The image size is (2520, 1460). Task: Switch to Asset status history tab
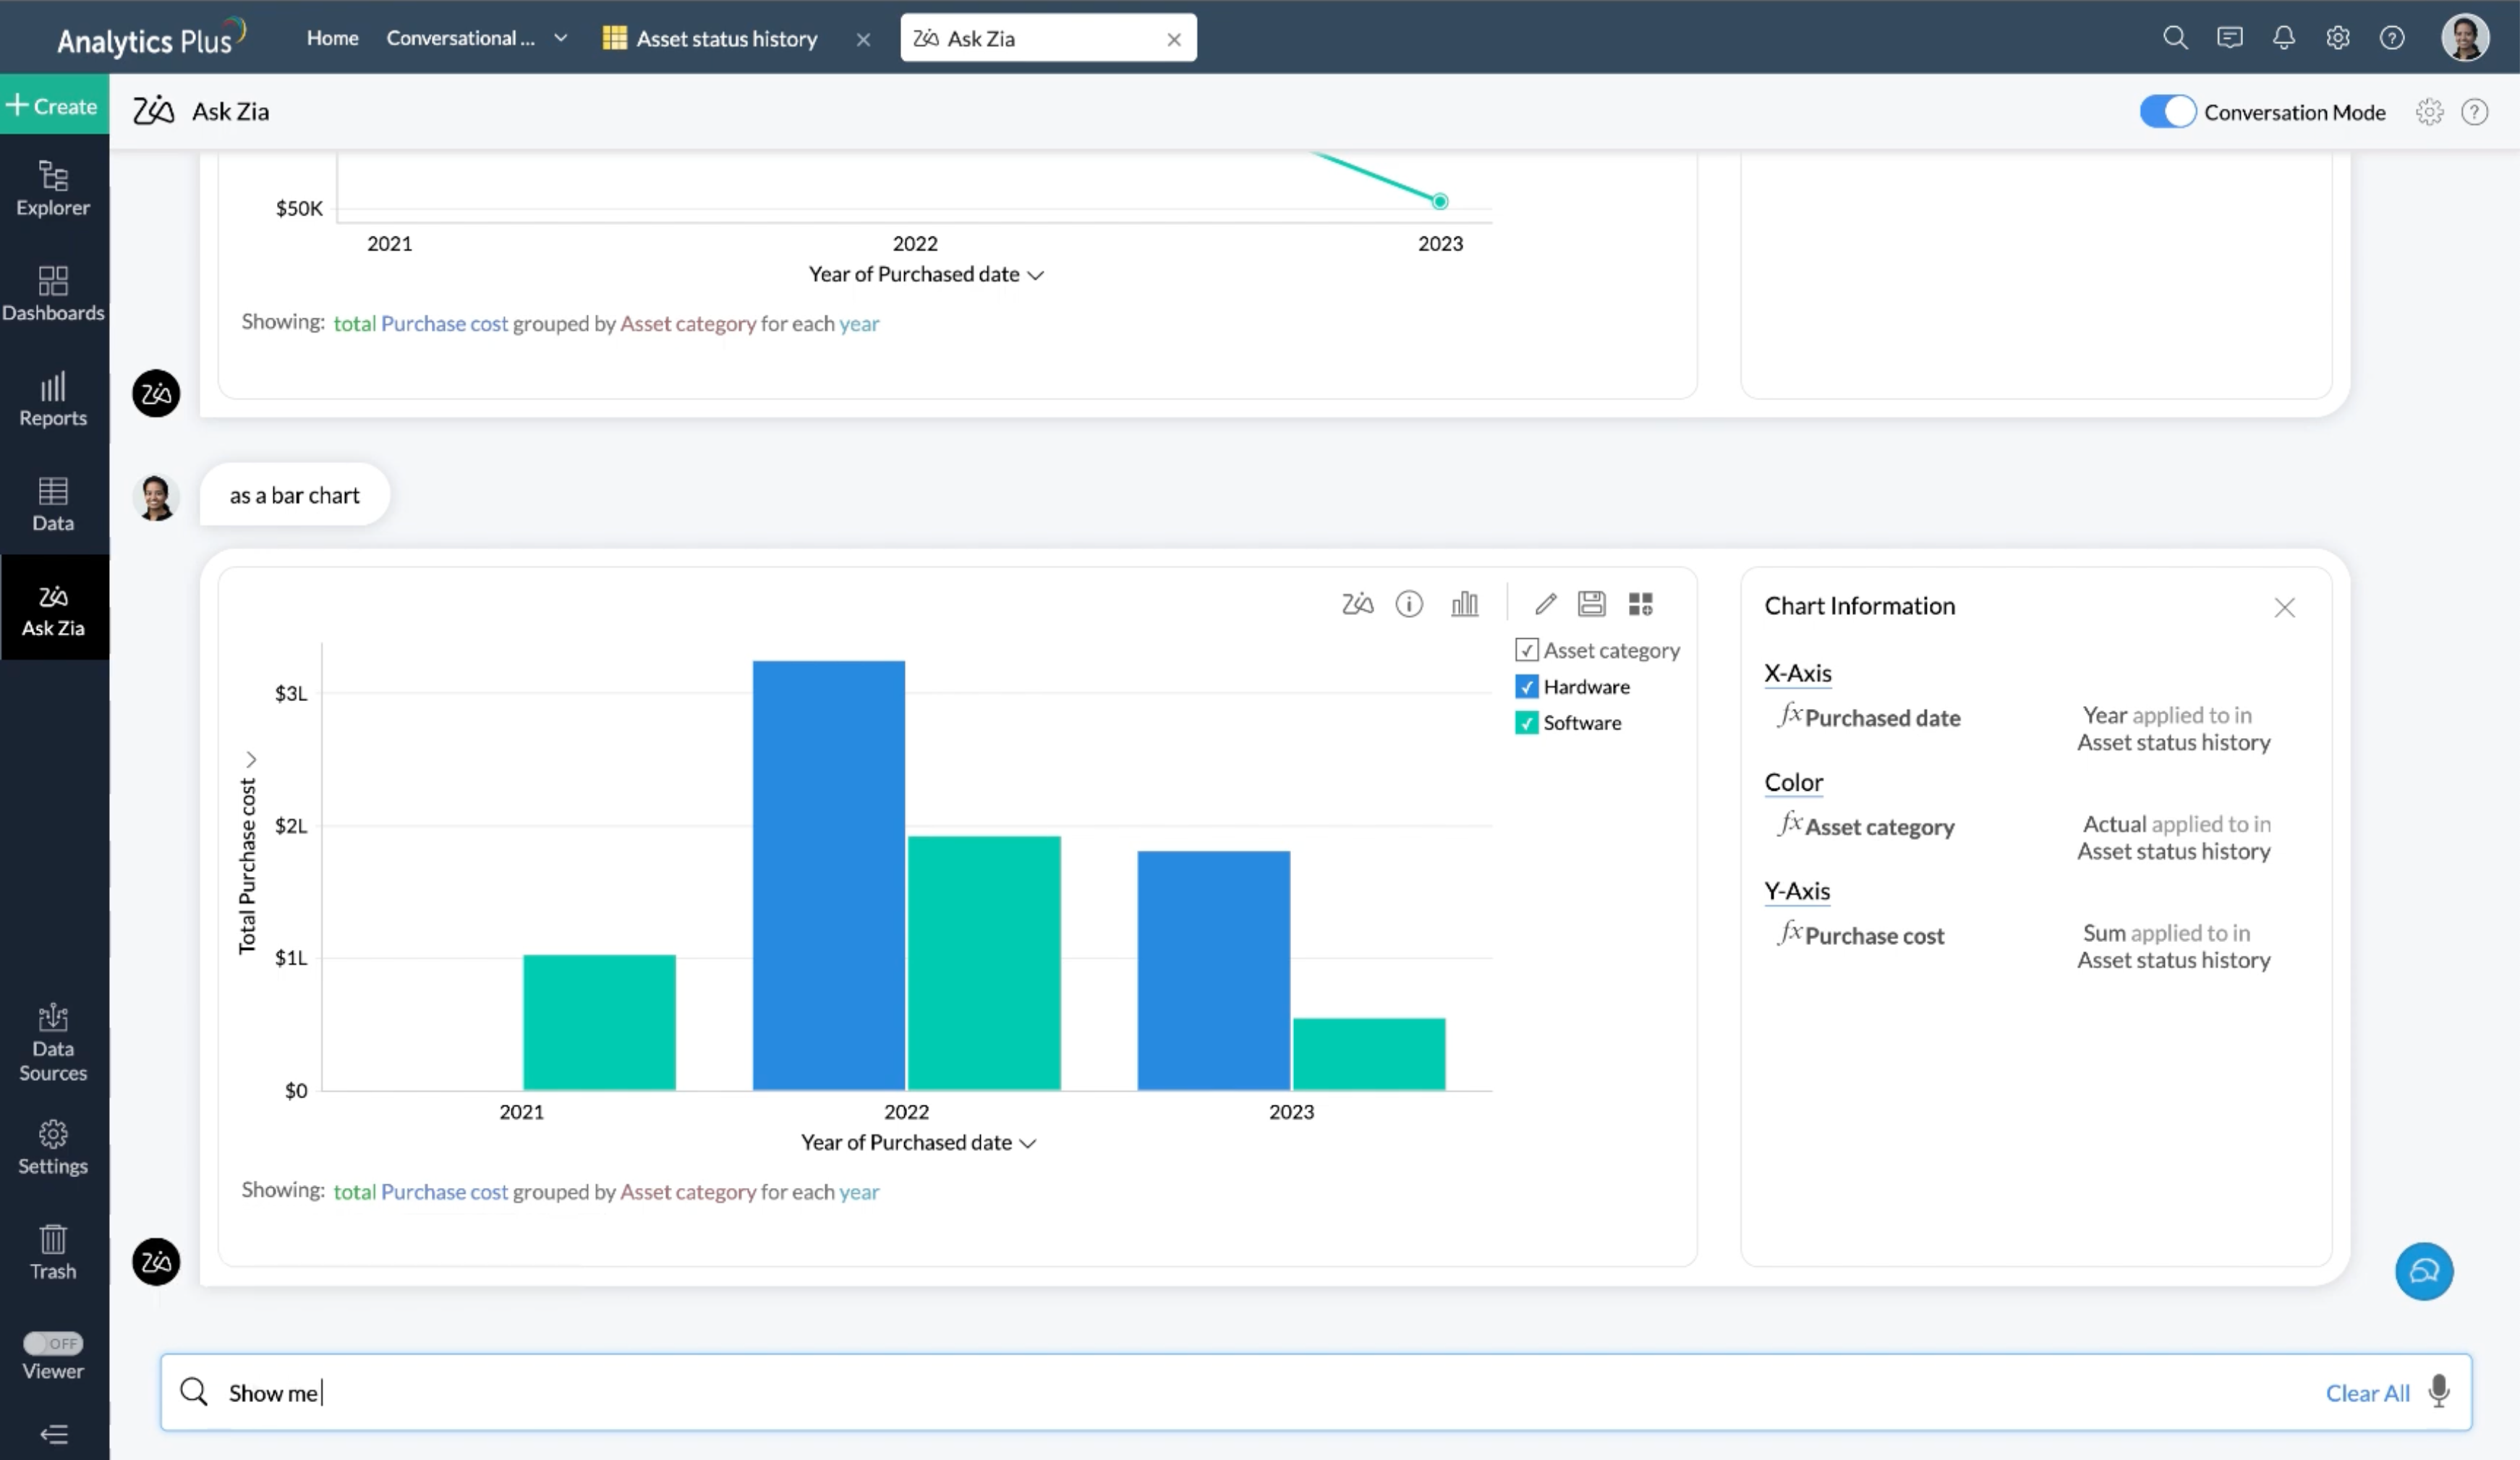725,39
